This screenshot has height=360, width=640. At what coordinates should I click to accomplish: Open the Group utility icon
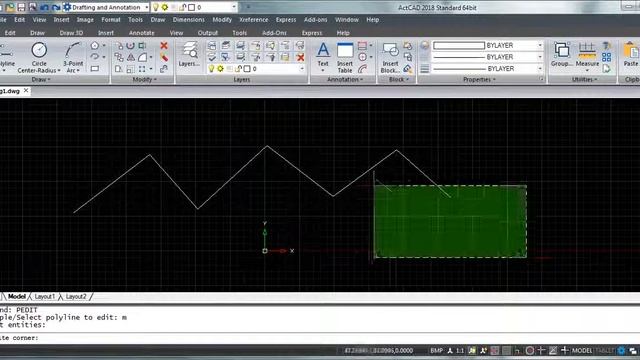click(x=561, y=54)
